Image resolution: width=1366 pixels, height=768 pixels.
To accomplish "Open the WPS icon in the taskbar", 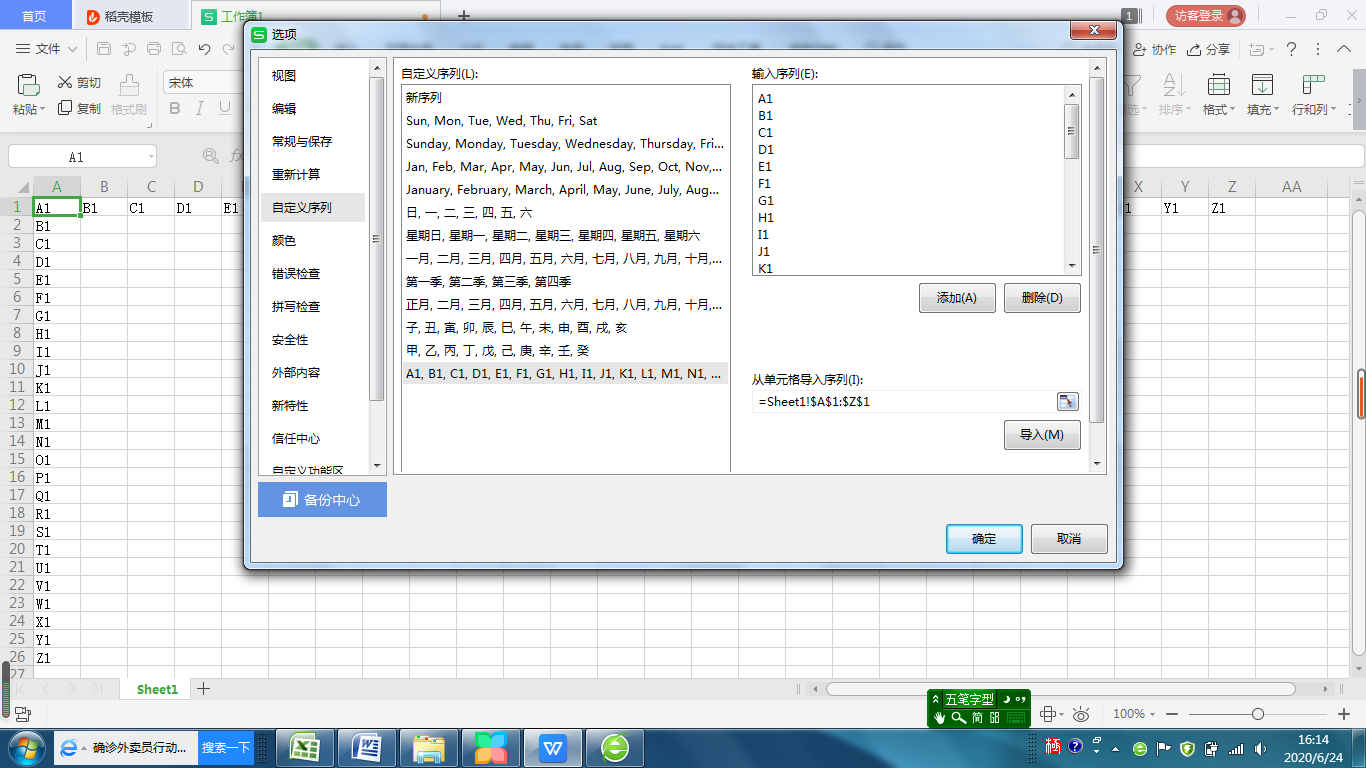I will pyautogui.click(x=553, y=747).
